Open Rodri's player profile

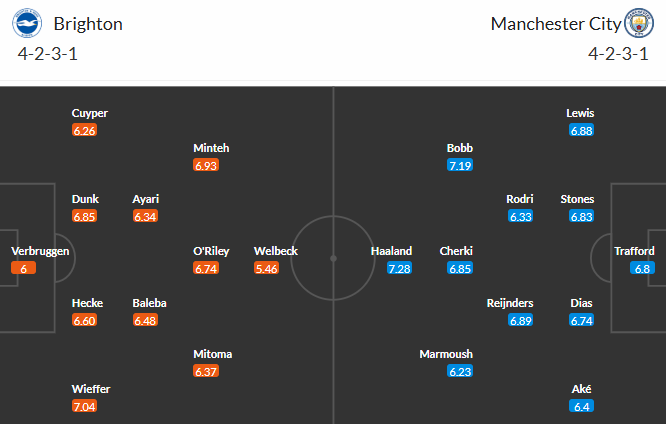520,199
